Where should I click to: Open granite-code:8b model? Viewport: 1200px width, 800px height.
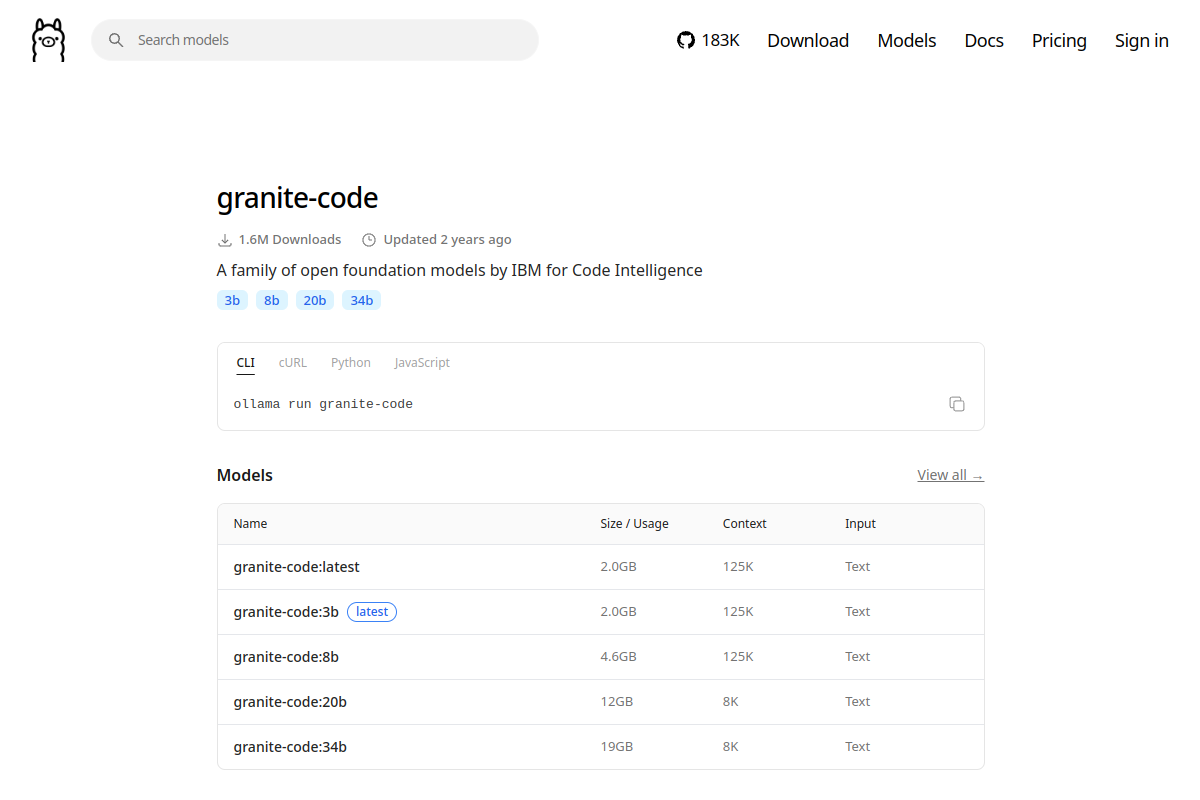point(286,657)
